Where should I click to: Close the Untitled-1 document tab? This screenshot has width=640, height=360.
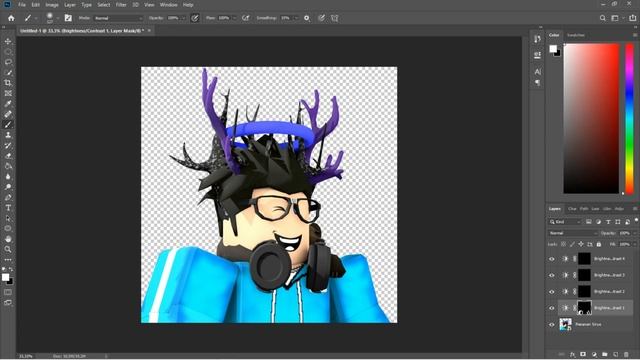tap(149, 31)
